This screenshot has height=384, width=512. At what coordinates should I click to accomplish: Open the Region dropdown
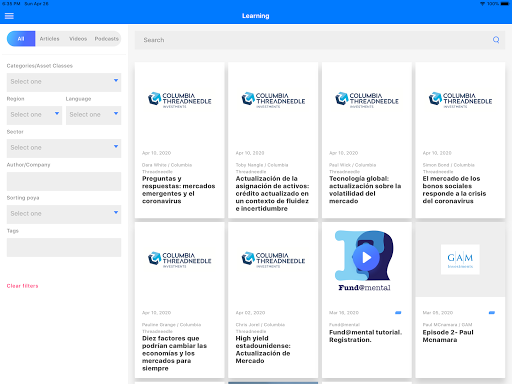tap(34, 115)
